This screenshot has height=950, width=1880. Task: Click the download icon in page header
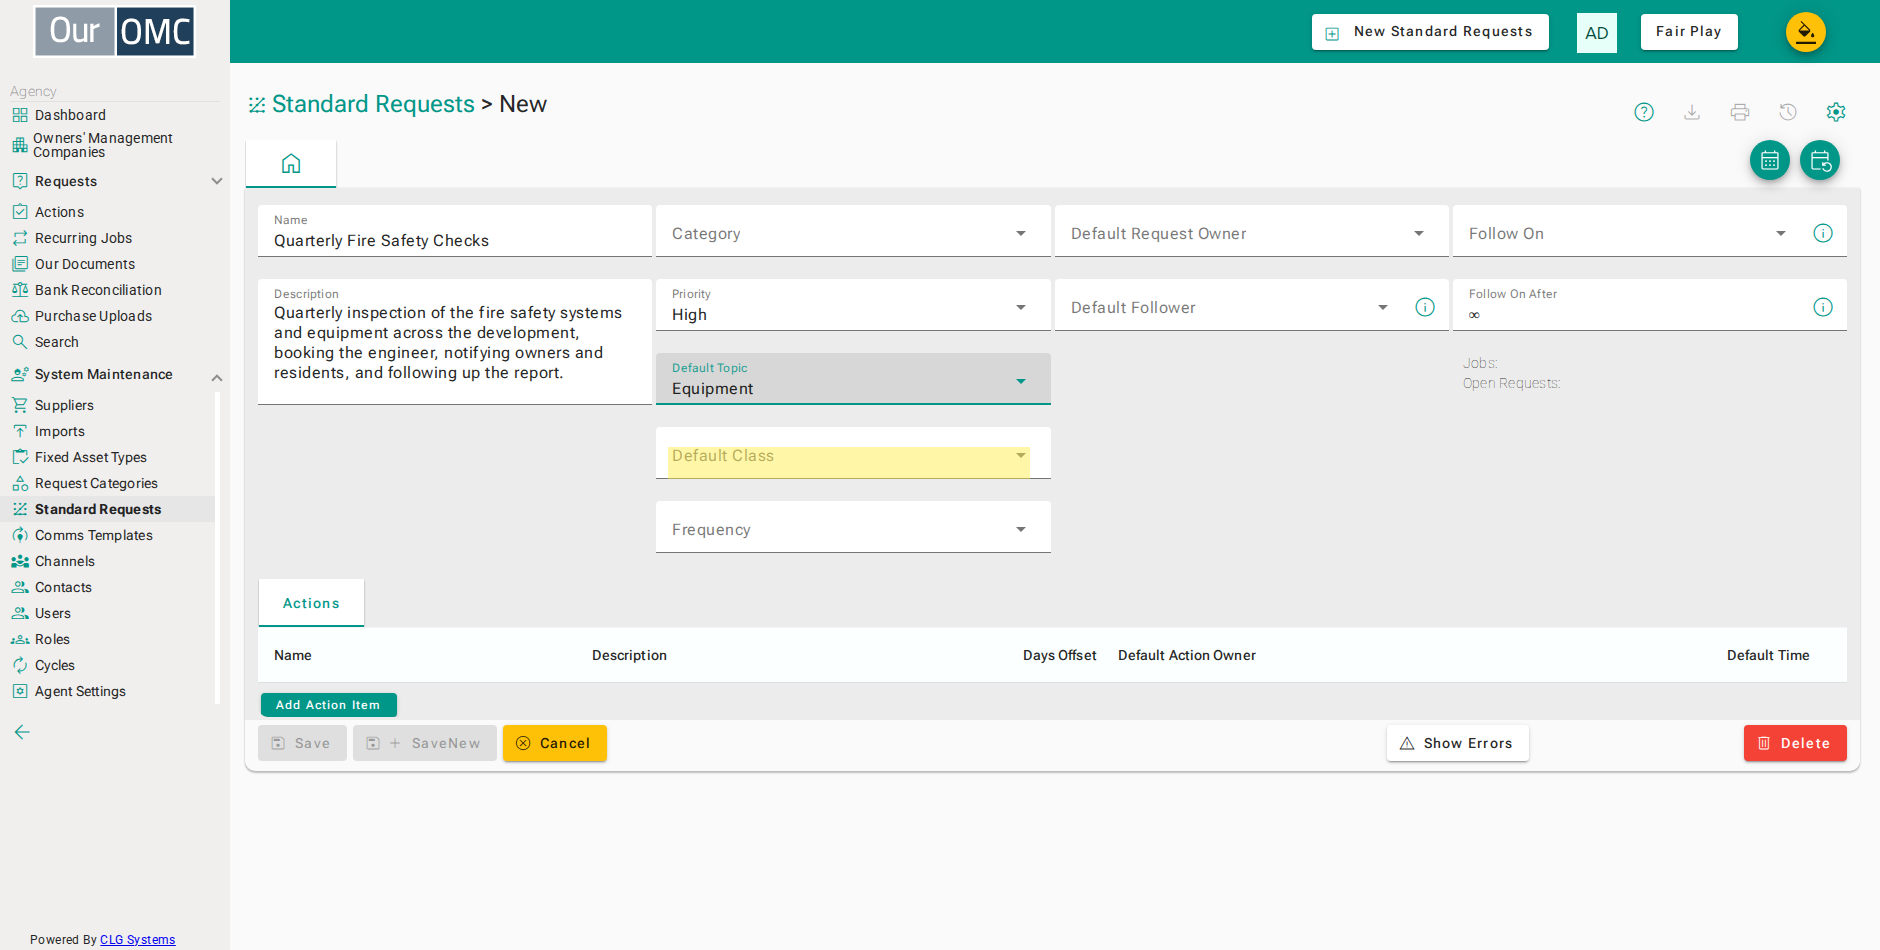pos(1692,112)
